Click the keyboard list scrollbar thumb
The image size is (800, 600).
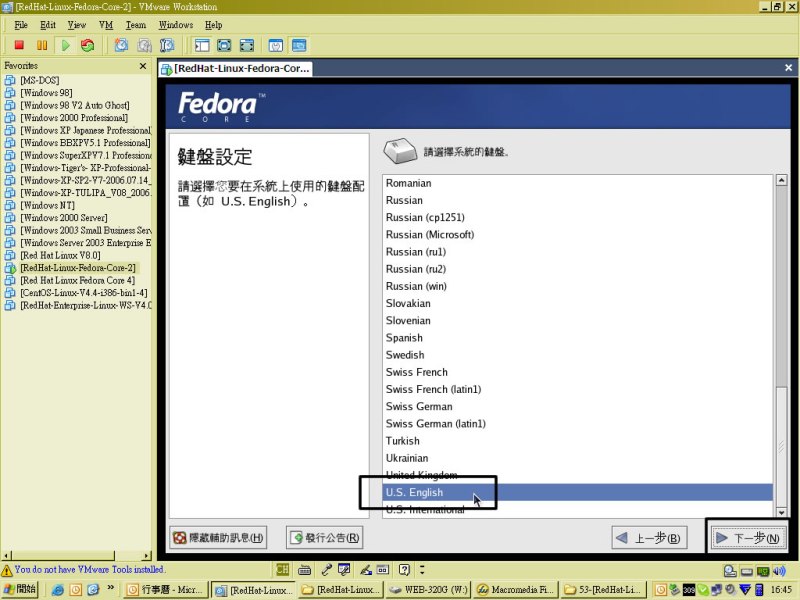tap(781, 446)
